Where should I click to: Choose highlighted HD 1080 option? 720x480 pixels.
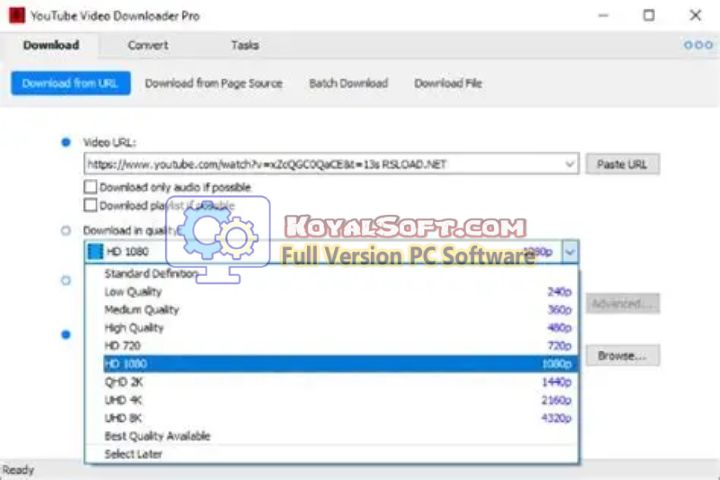coord(340,364)
